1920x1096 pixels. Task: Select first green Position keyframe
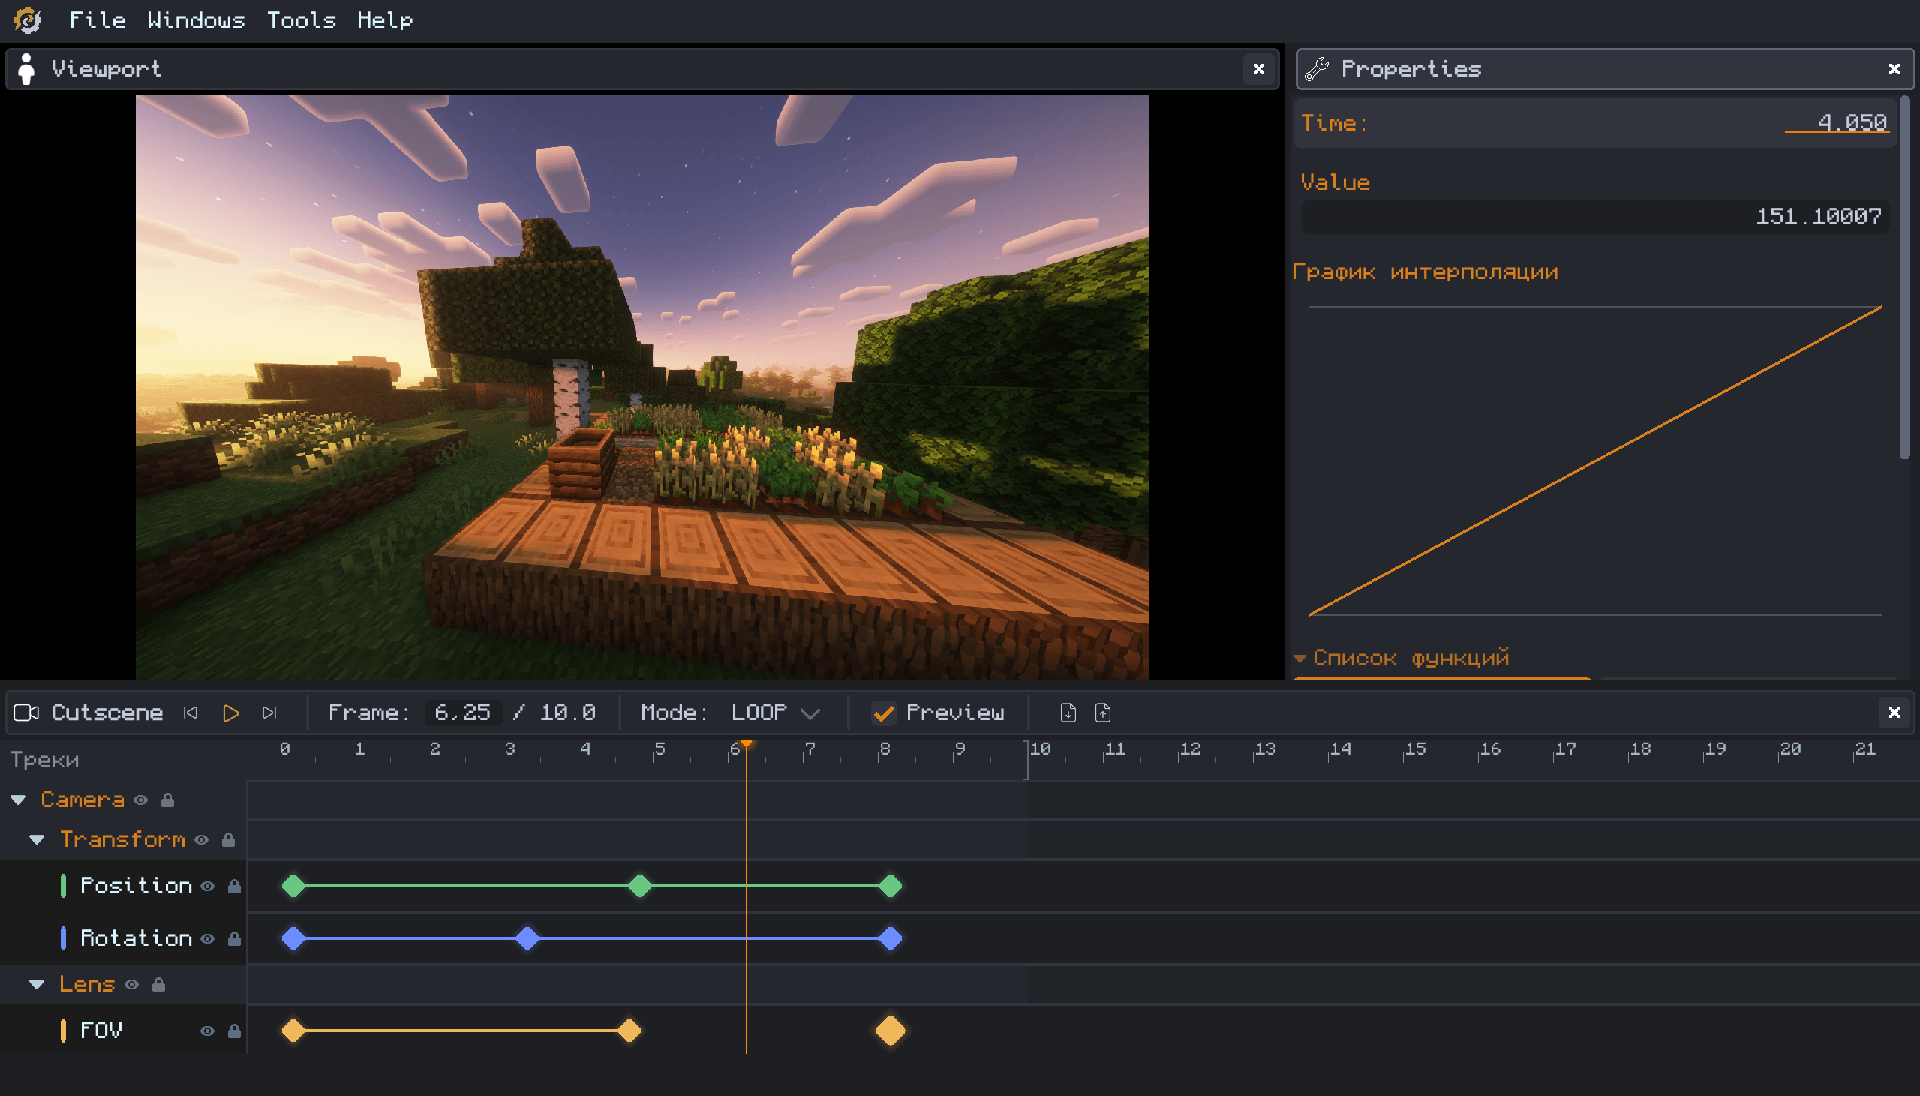tap(293, 886)
